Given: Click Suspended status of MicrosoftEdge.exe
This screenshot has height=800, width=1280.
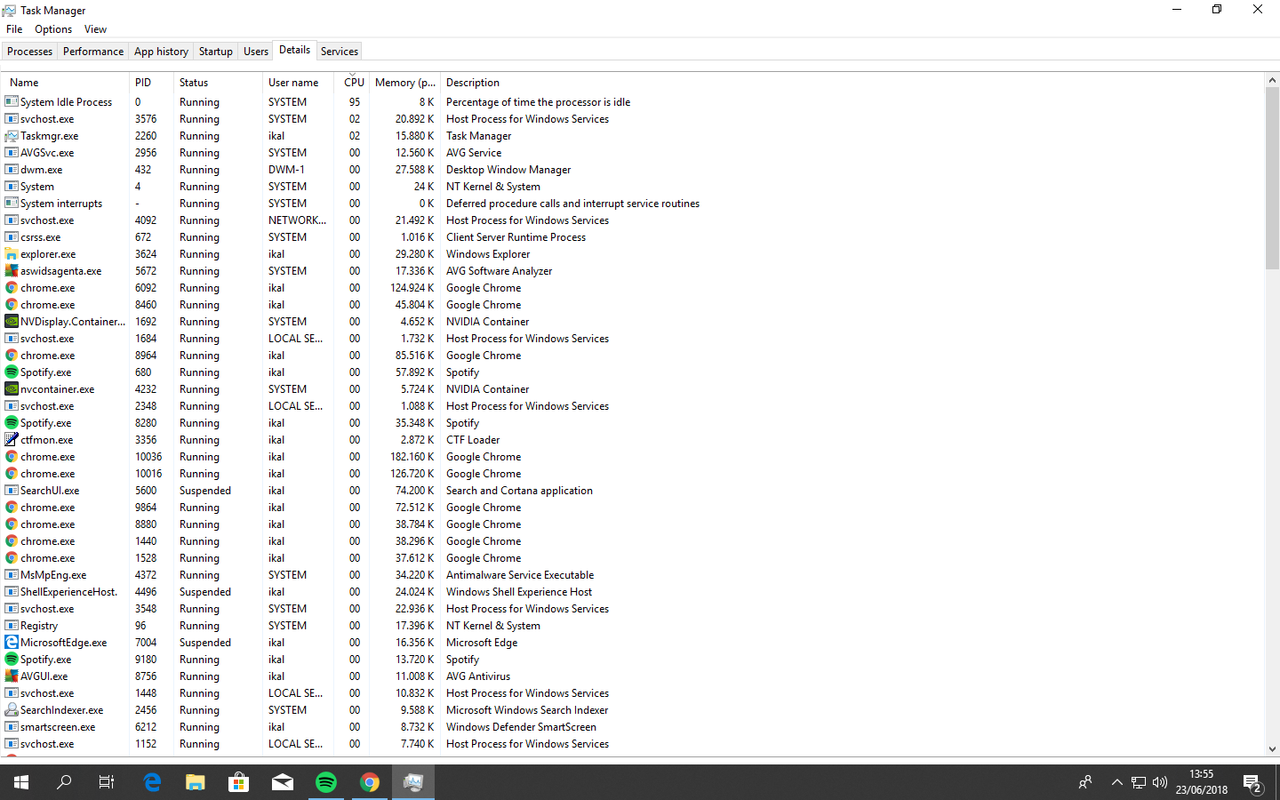Looking at the screenshot, I should tap(205, 643).
